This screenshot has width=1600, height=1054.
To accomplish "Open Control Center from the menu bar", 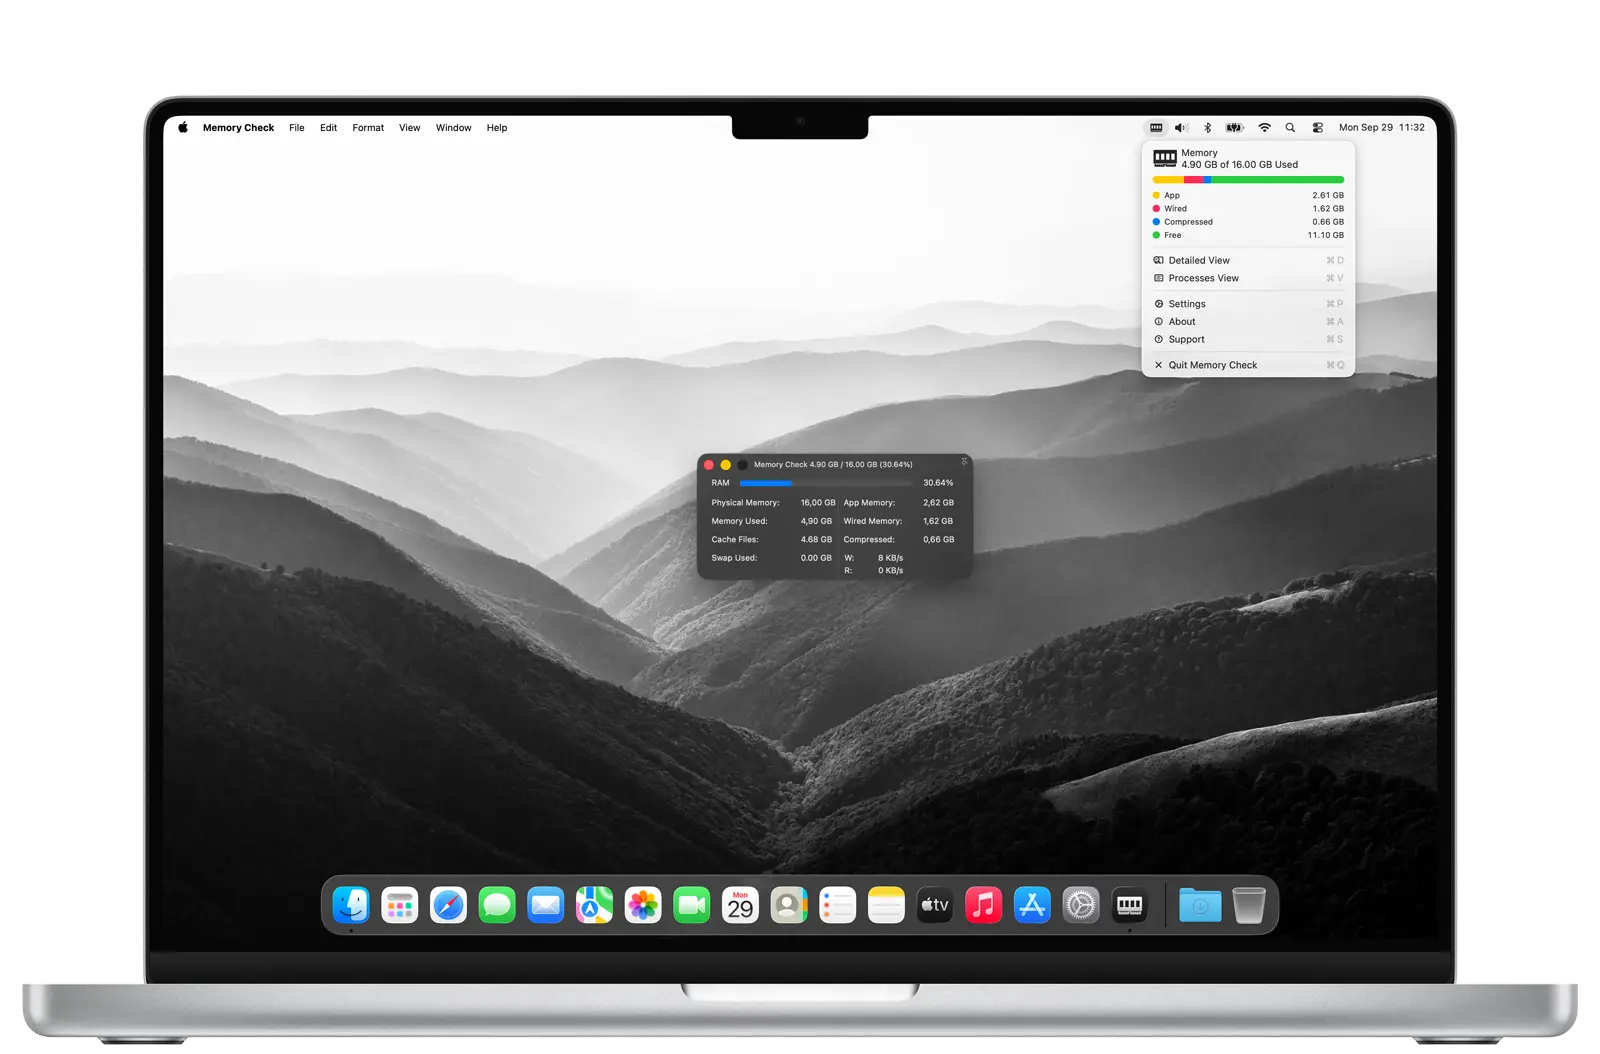I will click(1318, 128).
